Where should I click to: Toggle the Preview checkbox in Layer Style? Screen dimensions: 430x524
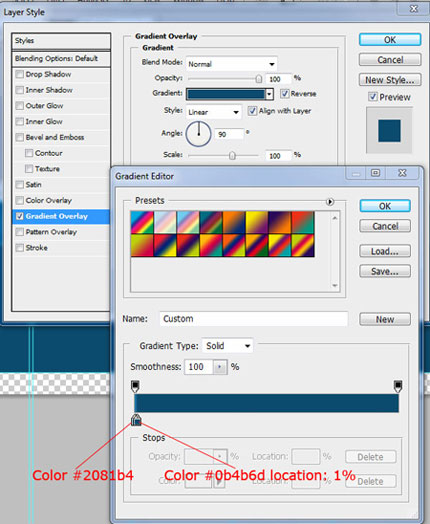373,97
